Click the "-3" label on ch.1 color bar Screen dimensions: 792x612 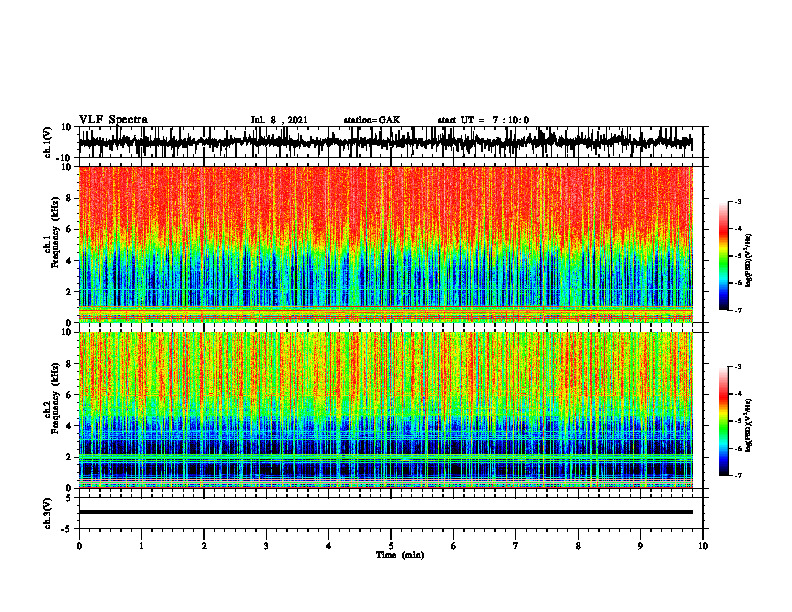(x=738, y=201)
